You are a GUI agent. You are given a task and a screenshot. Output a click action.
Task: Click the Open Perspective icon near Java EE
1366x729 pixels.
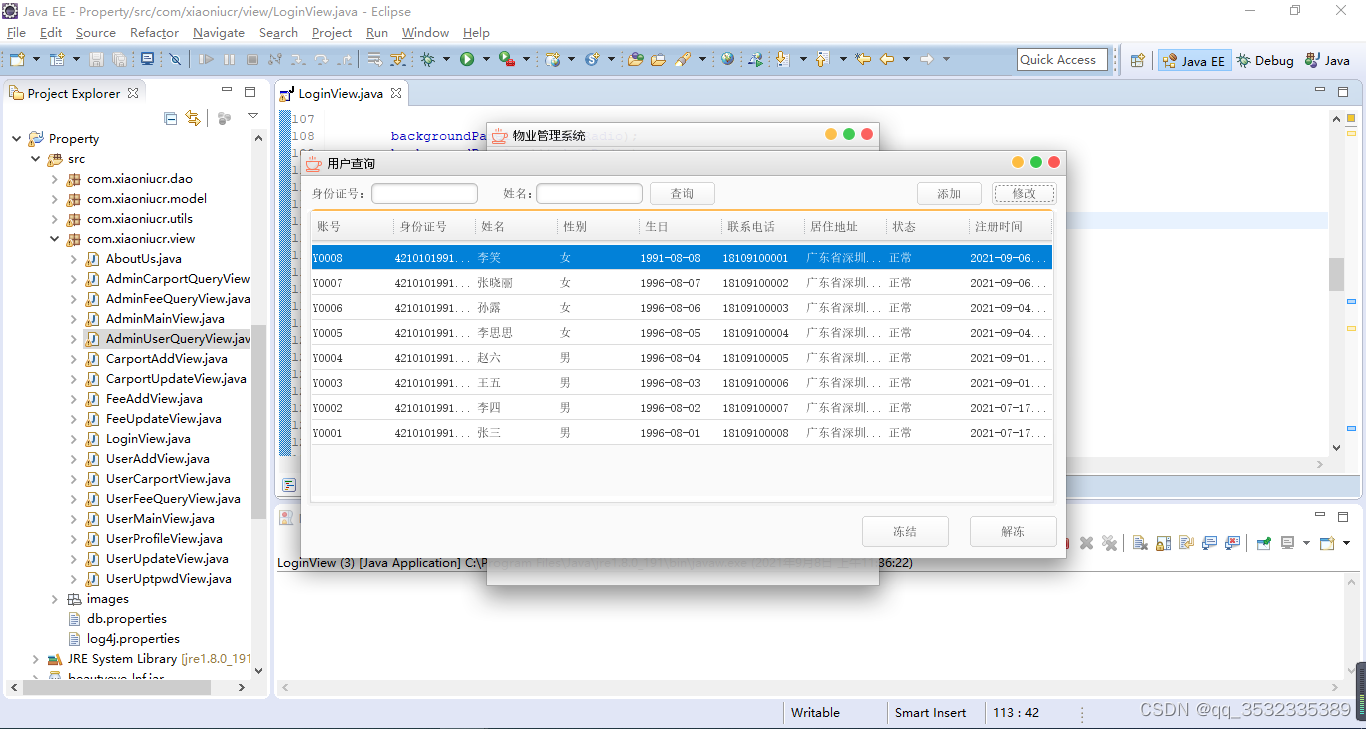(1137, 60)
